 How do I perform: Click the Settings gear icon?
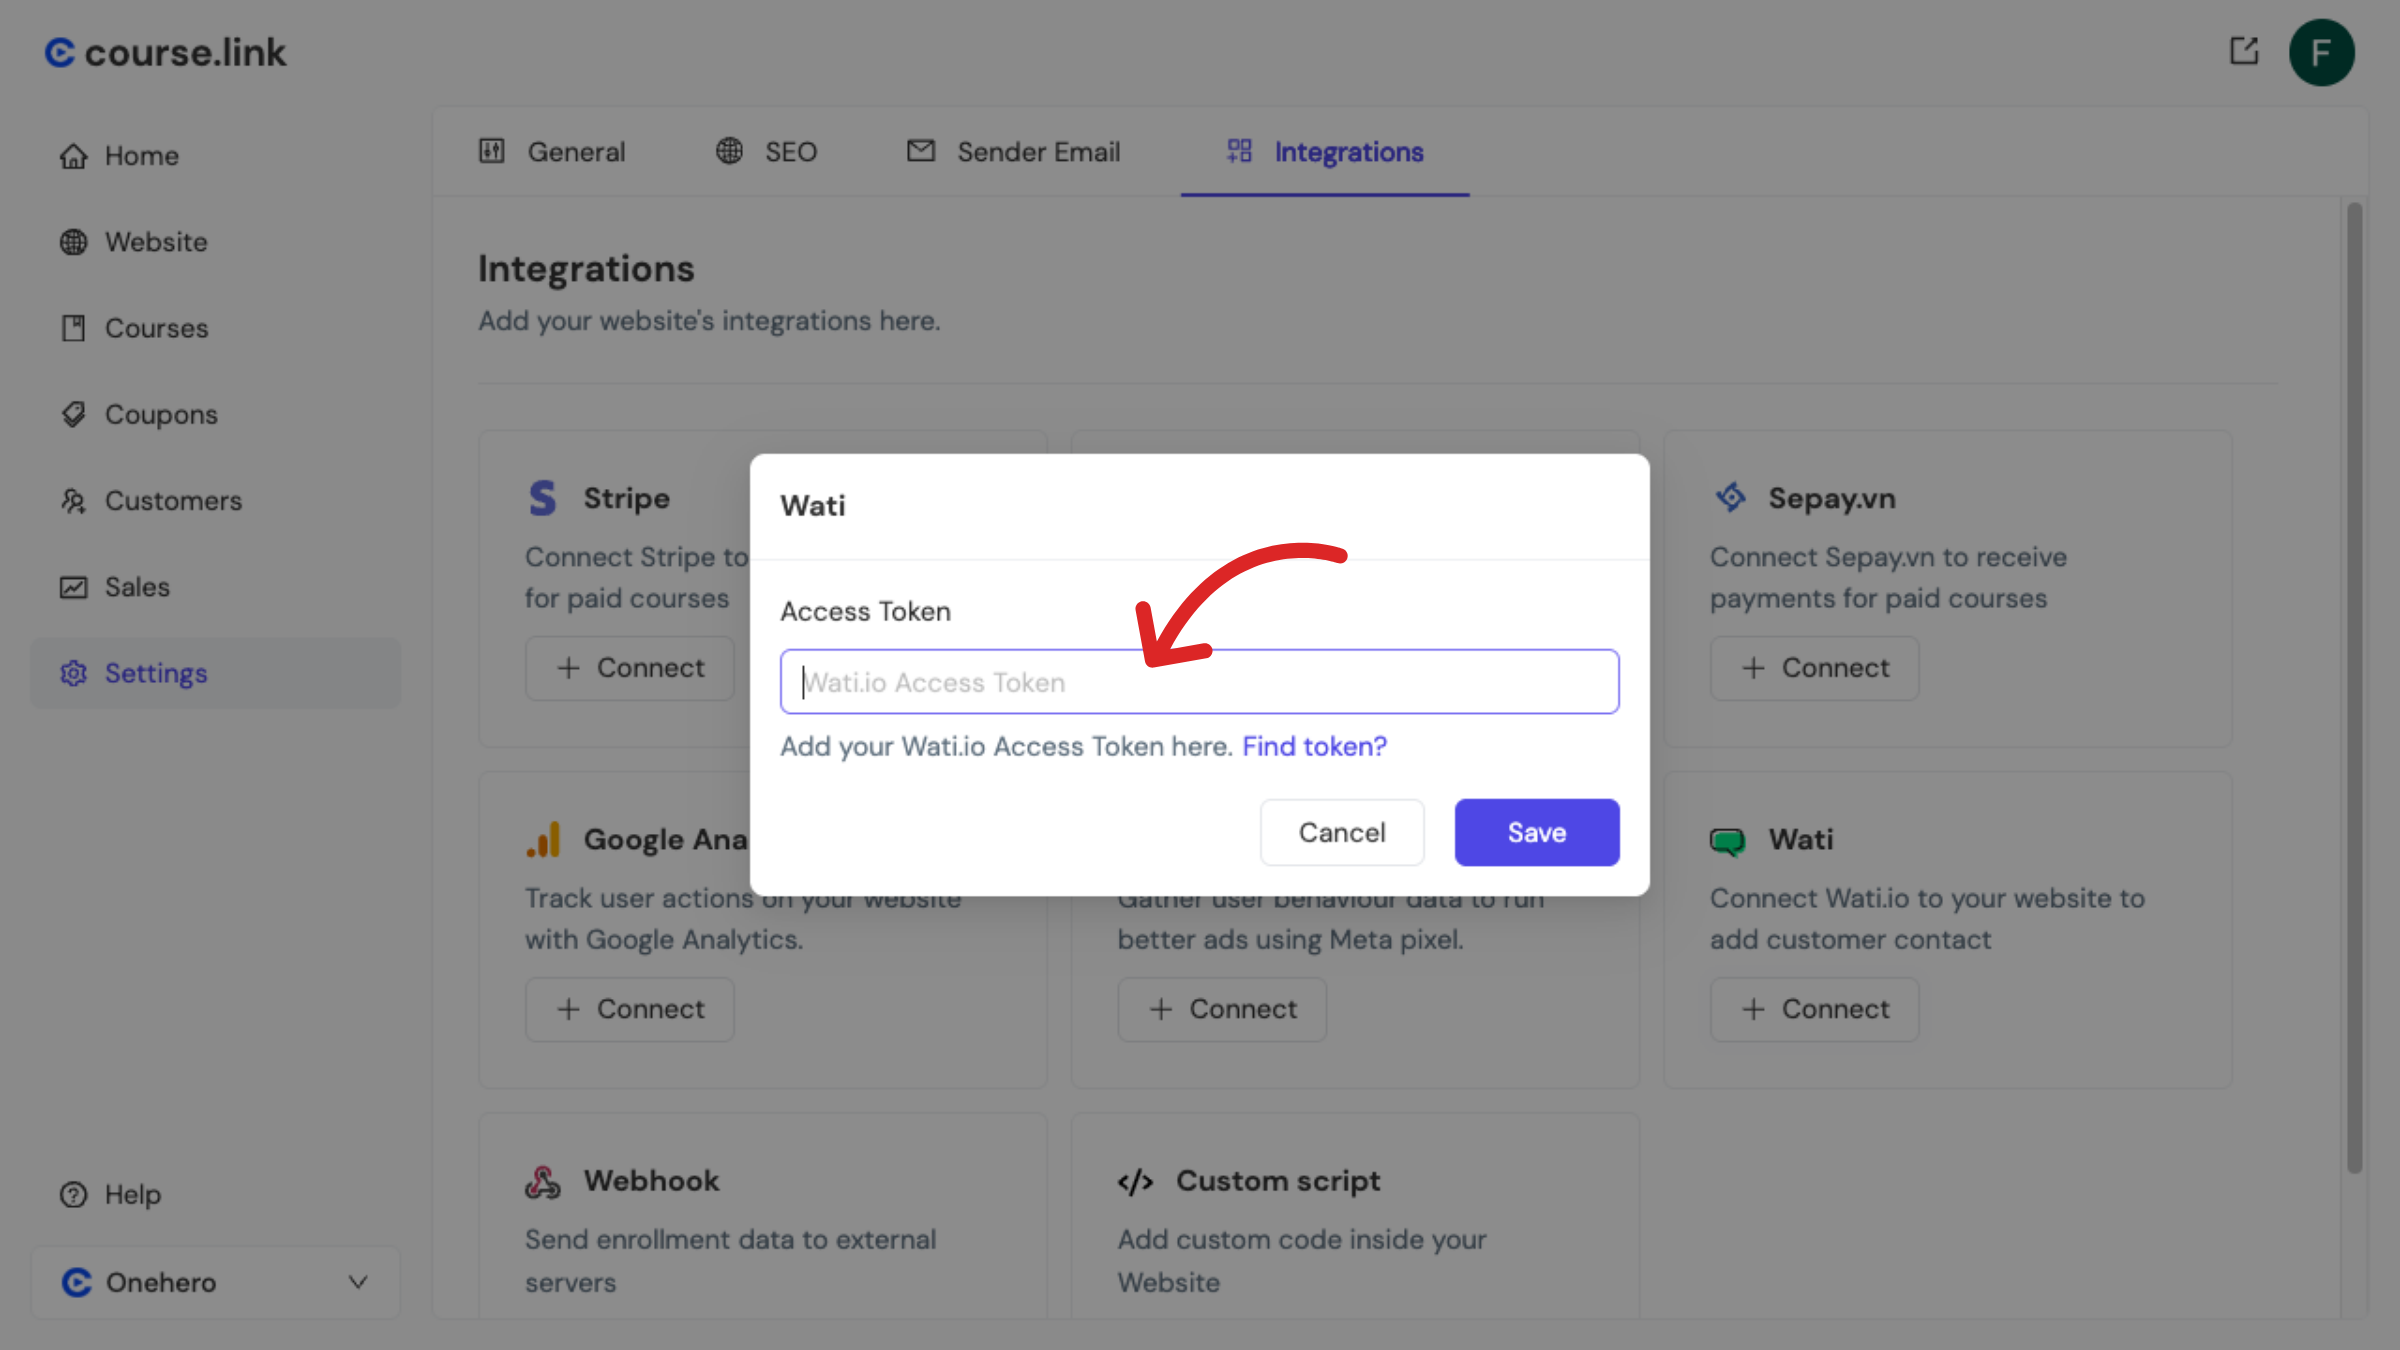click(x=73, y=673)
